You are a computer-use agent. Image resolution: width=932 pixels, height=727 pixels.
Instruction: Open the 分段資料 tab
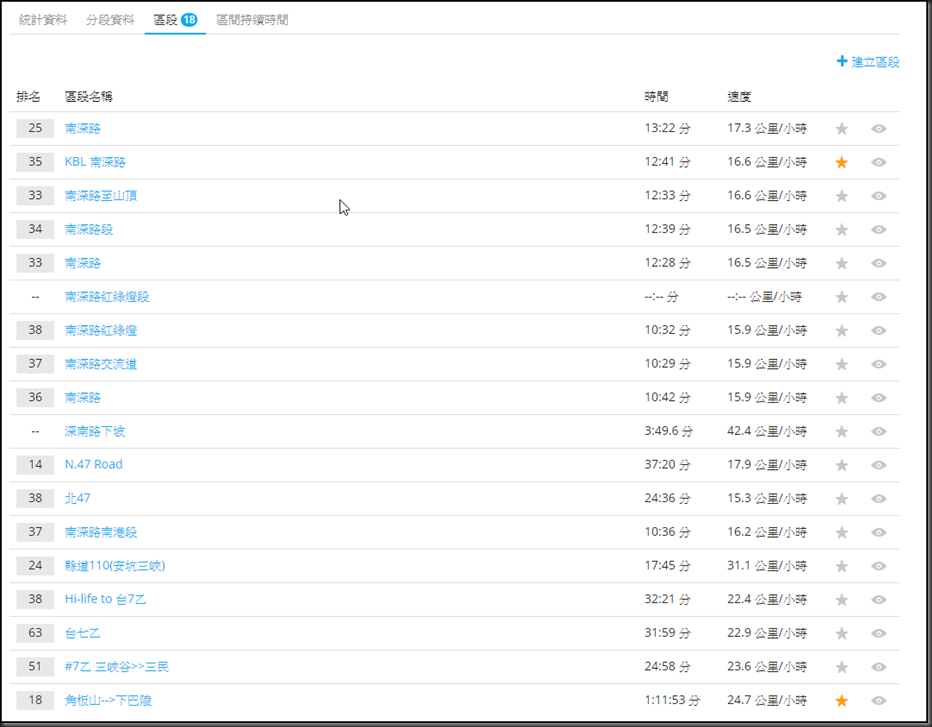coord(110,20)
